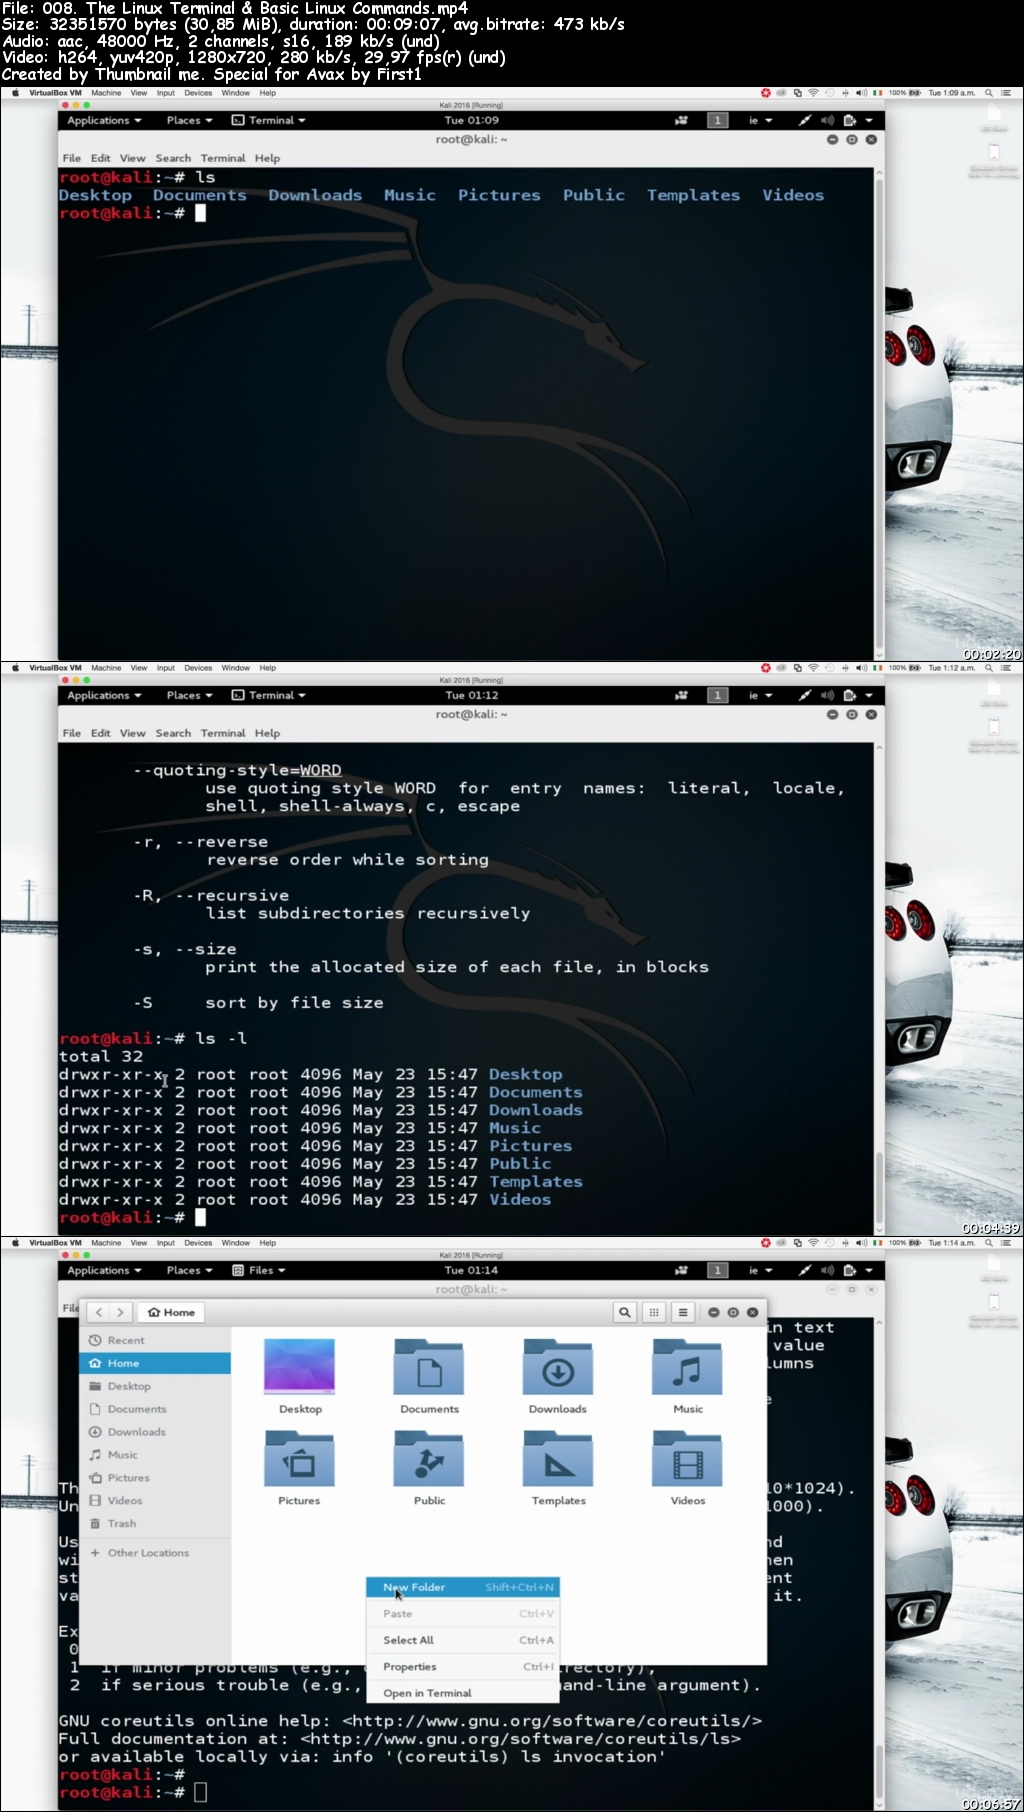
Task: Click '--quoting-style=WORD' in the ls help text
Action: click(237, 770)
